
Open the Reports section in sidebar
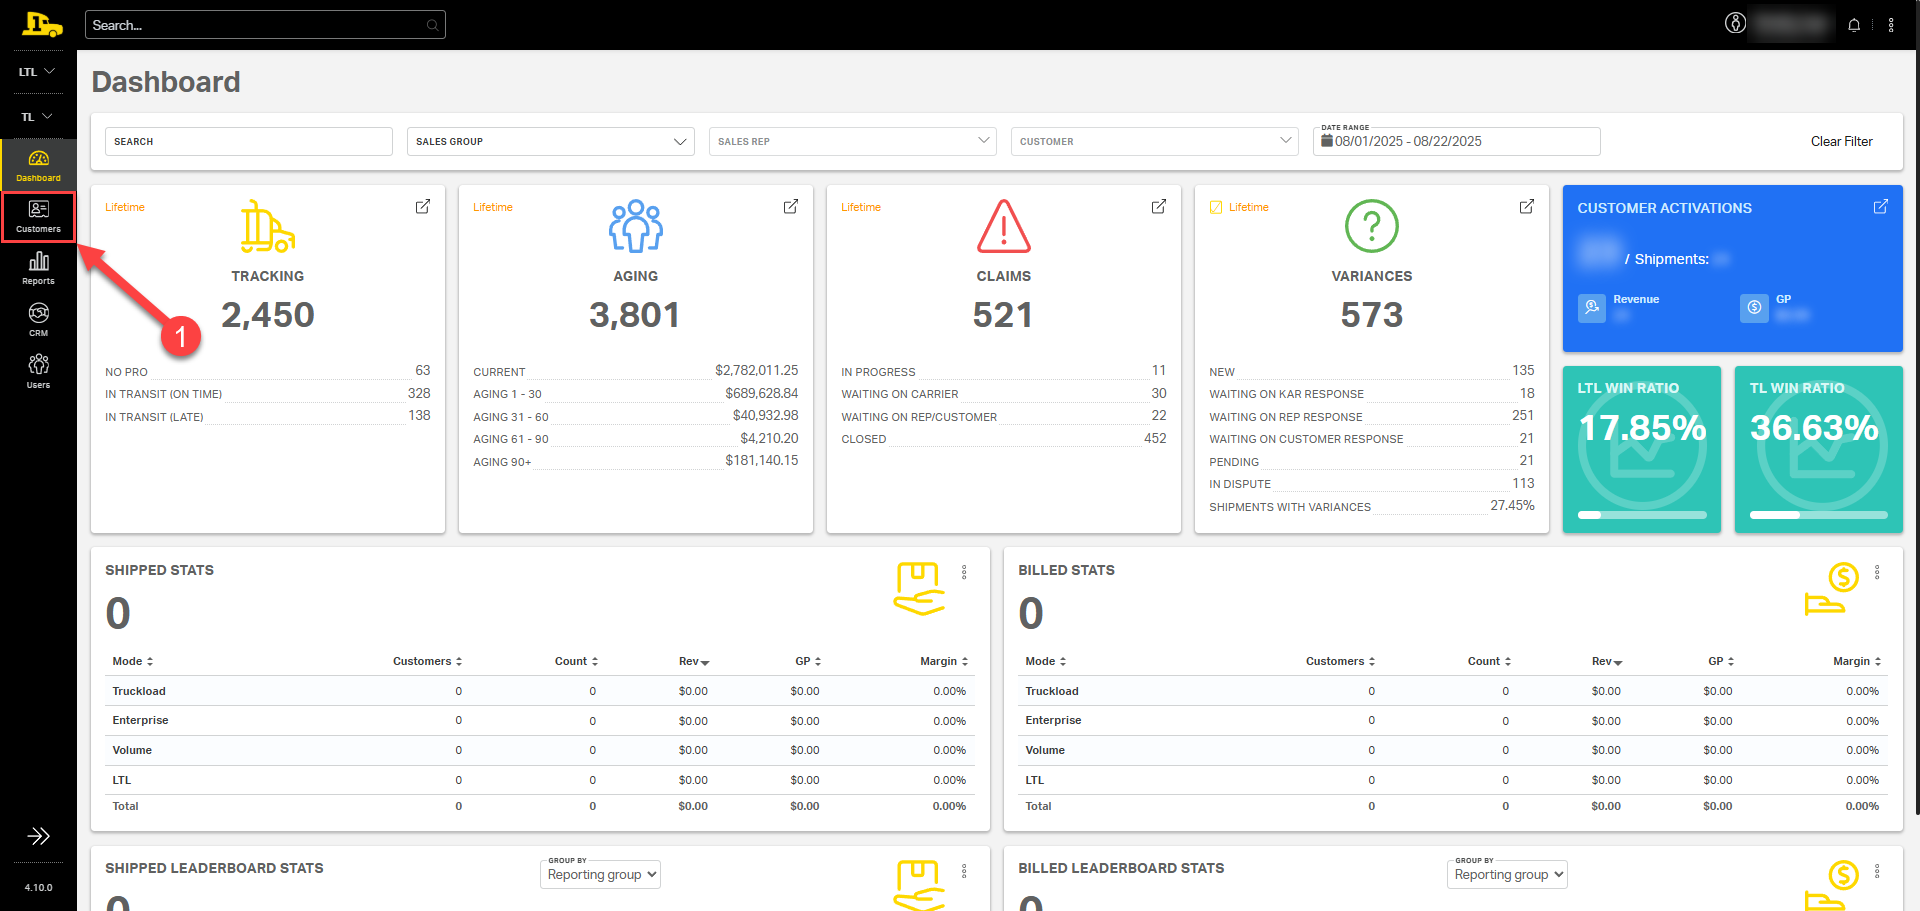click(x=38, y=268)
